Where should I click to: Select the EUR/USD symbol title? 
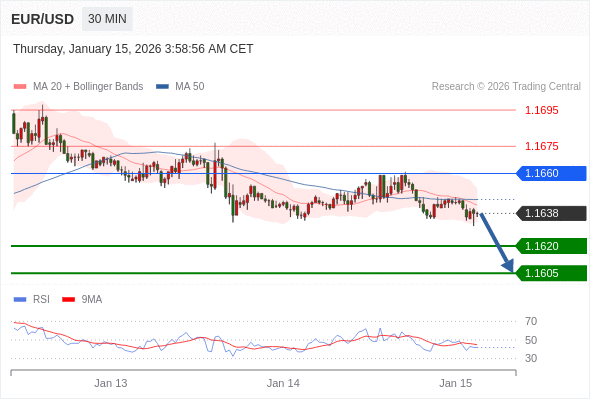pos(43,19)
